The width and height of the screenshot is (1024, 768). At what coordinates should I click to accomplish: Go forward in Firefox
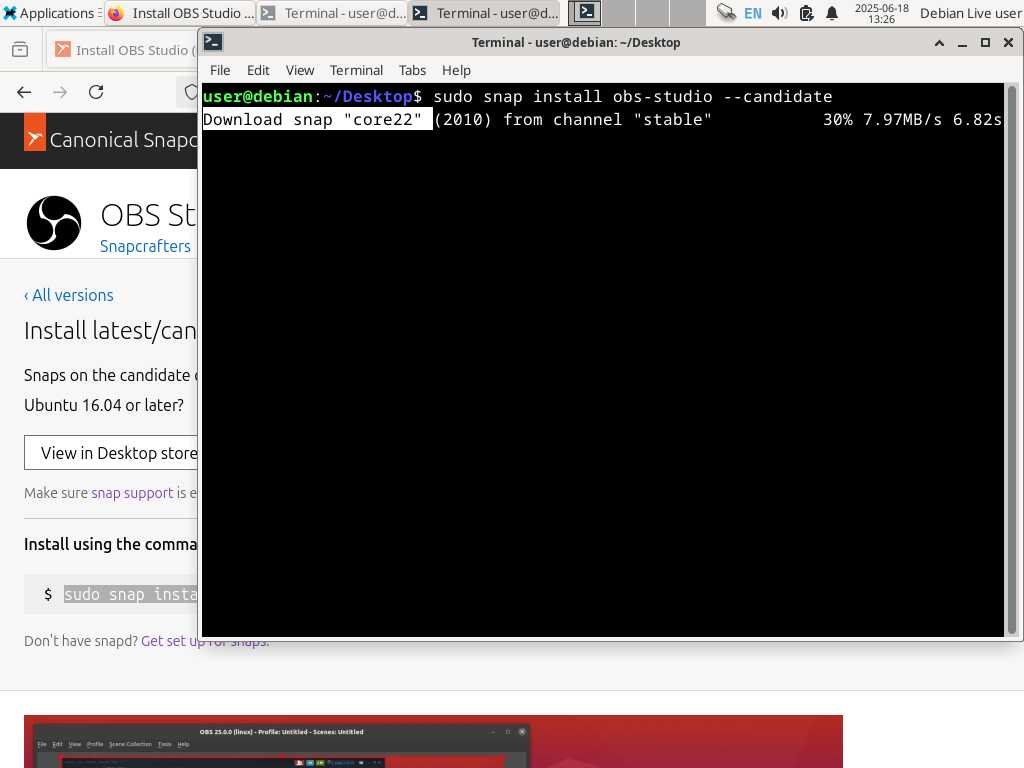(x=60, y=92)
